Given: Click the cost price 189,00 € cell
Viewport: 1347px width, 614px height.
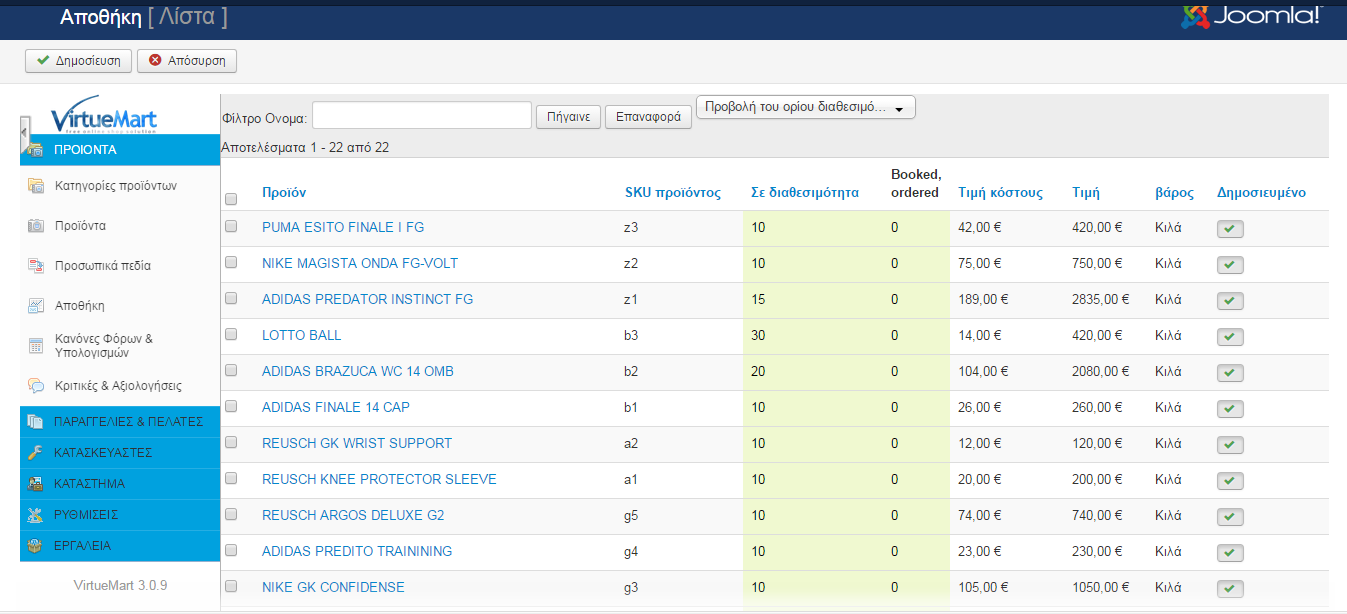Looking at the screenshot, I should (x=983, y=299).
